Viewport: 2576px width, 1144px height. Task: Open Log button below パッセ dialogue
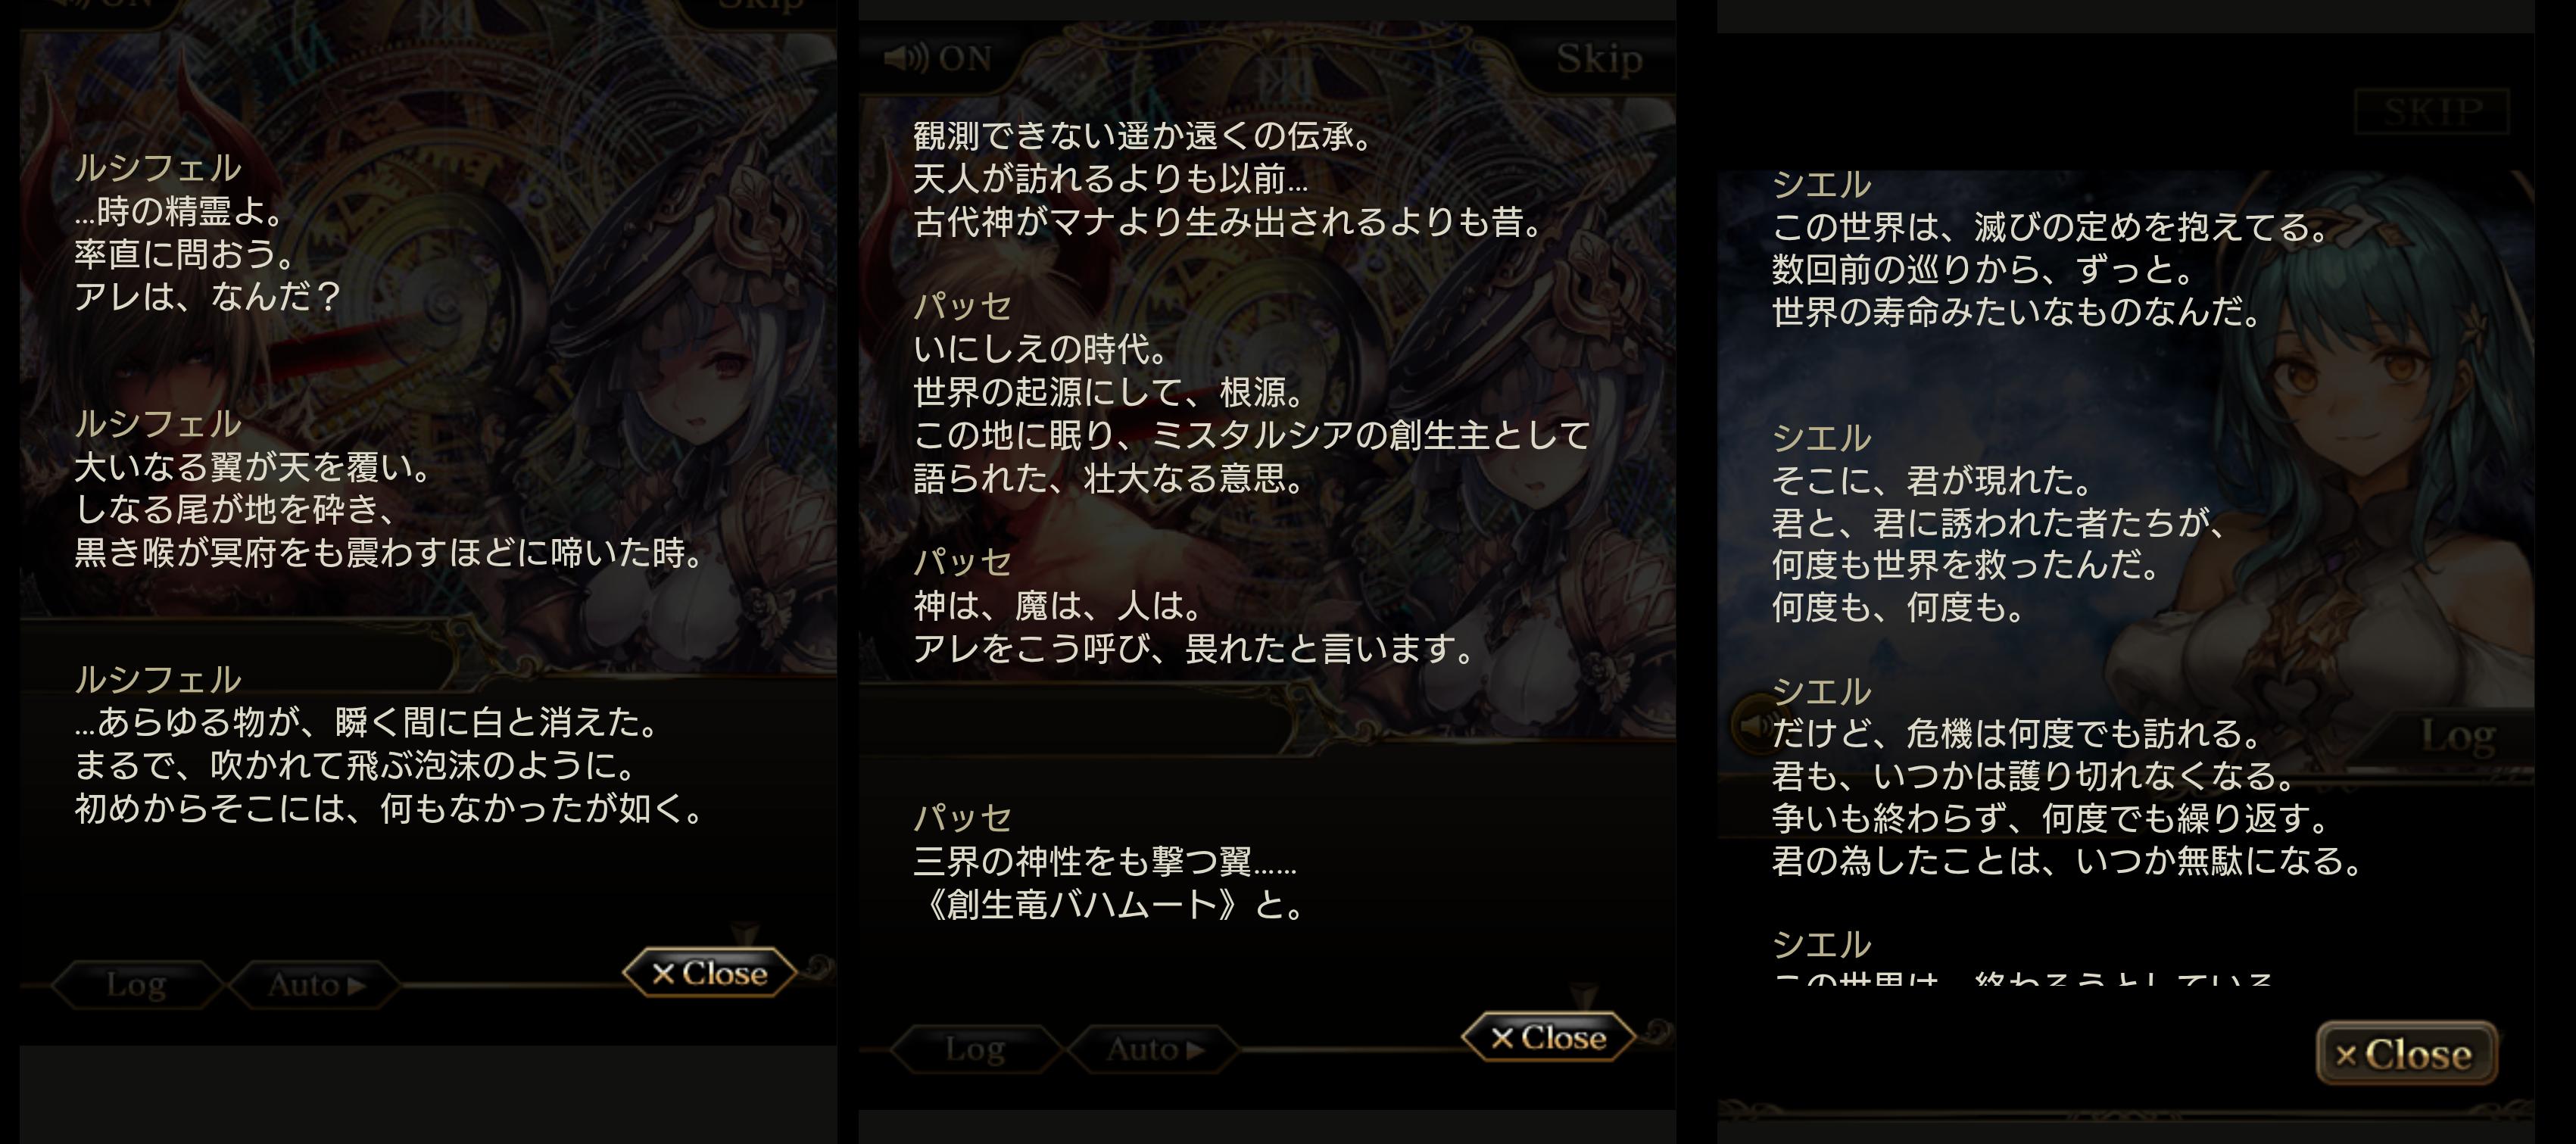[975, 1049]
